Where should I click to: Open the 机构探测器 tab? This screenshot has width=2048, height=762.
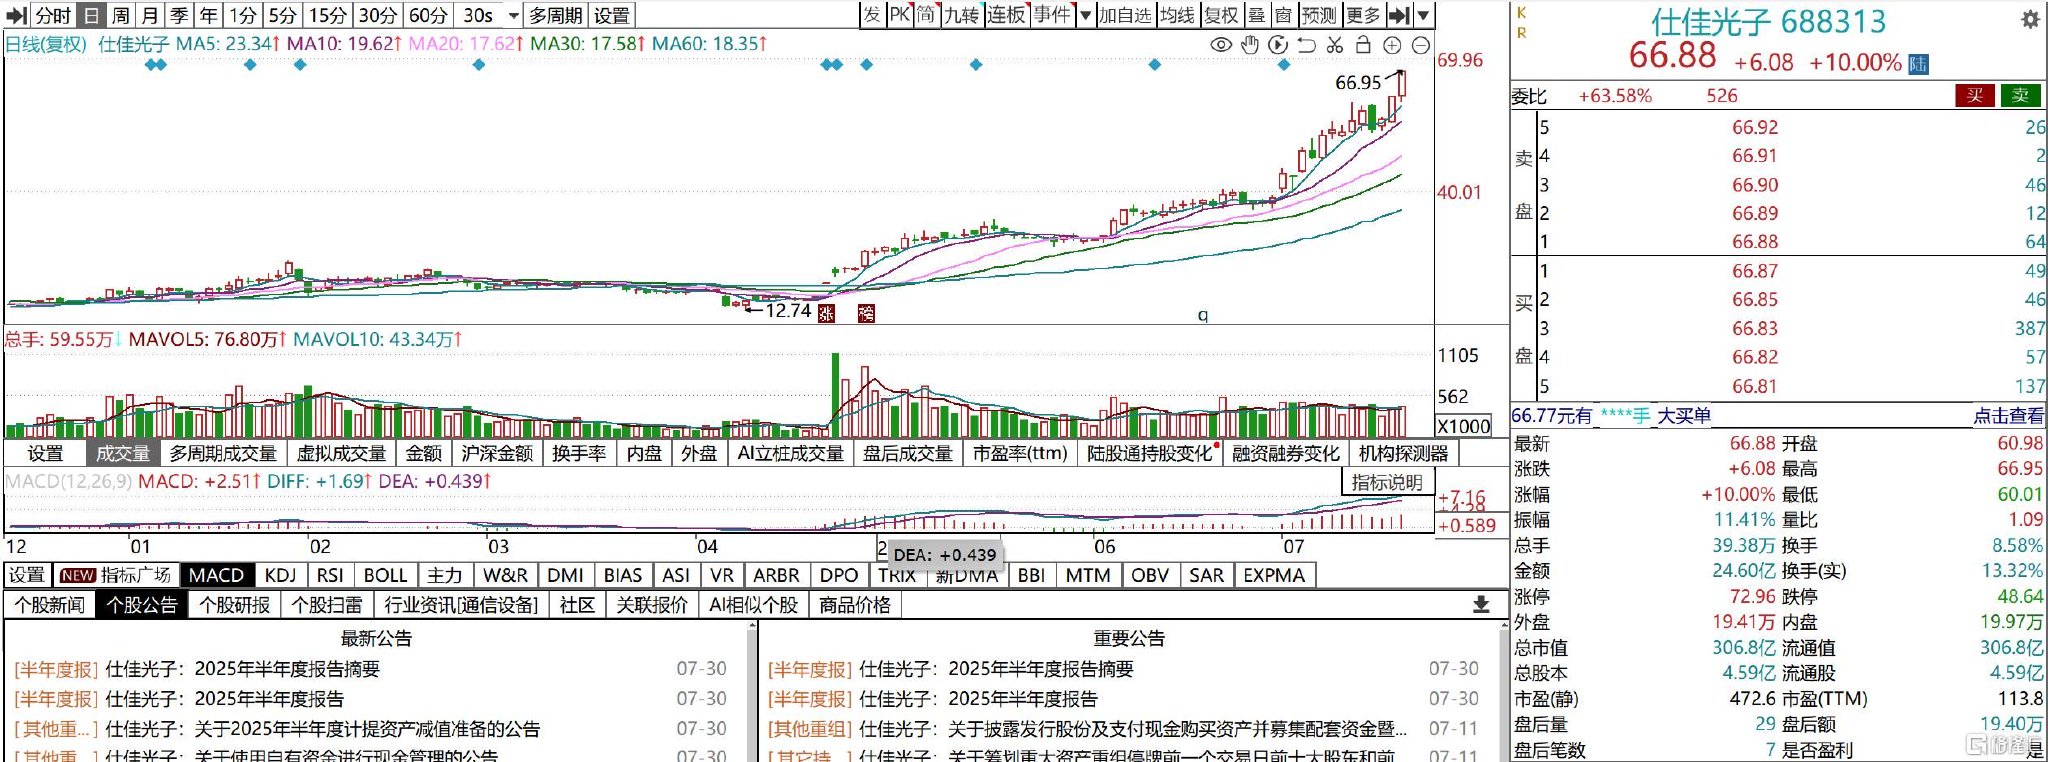tap(1403, 453)
